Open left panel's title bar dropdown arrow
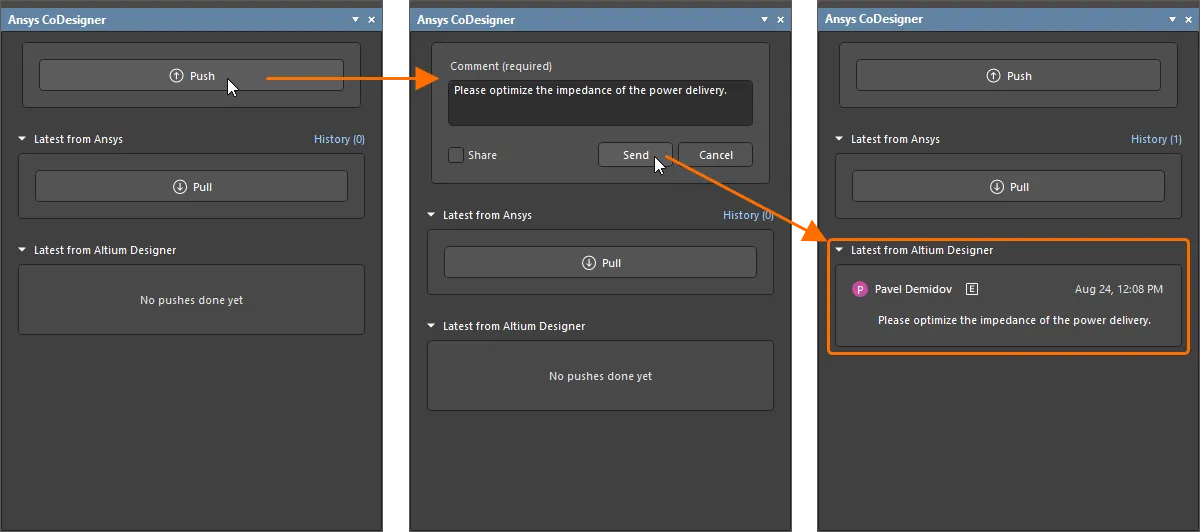This screenshot has height=532, width=1200. [356, 19]
